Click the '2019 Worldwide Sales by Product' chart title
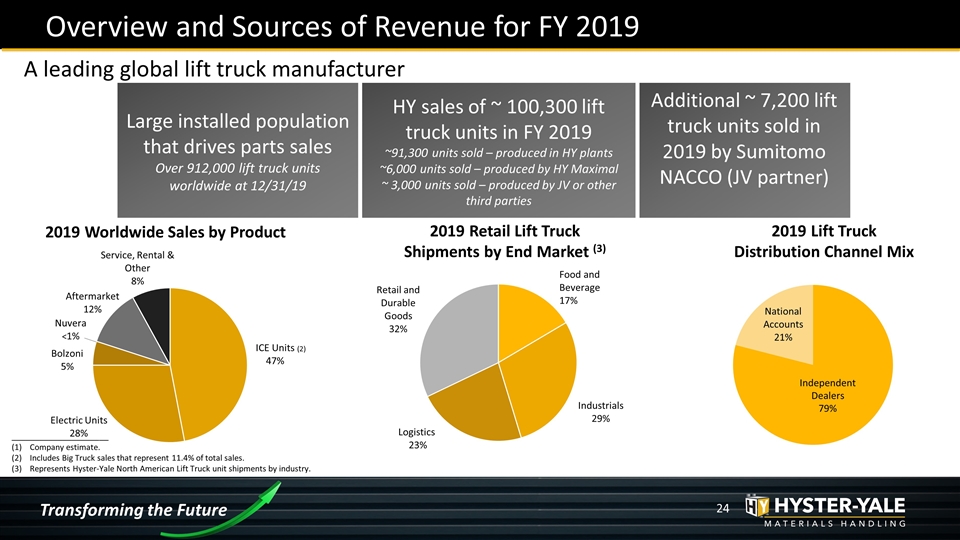 pyautogui.click(x=165, y=232)
